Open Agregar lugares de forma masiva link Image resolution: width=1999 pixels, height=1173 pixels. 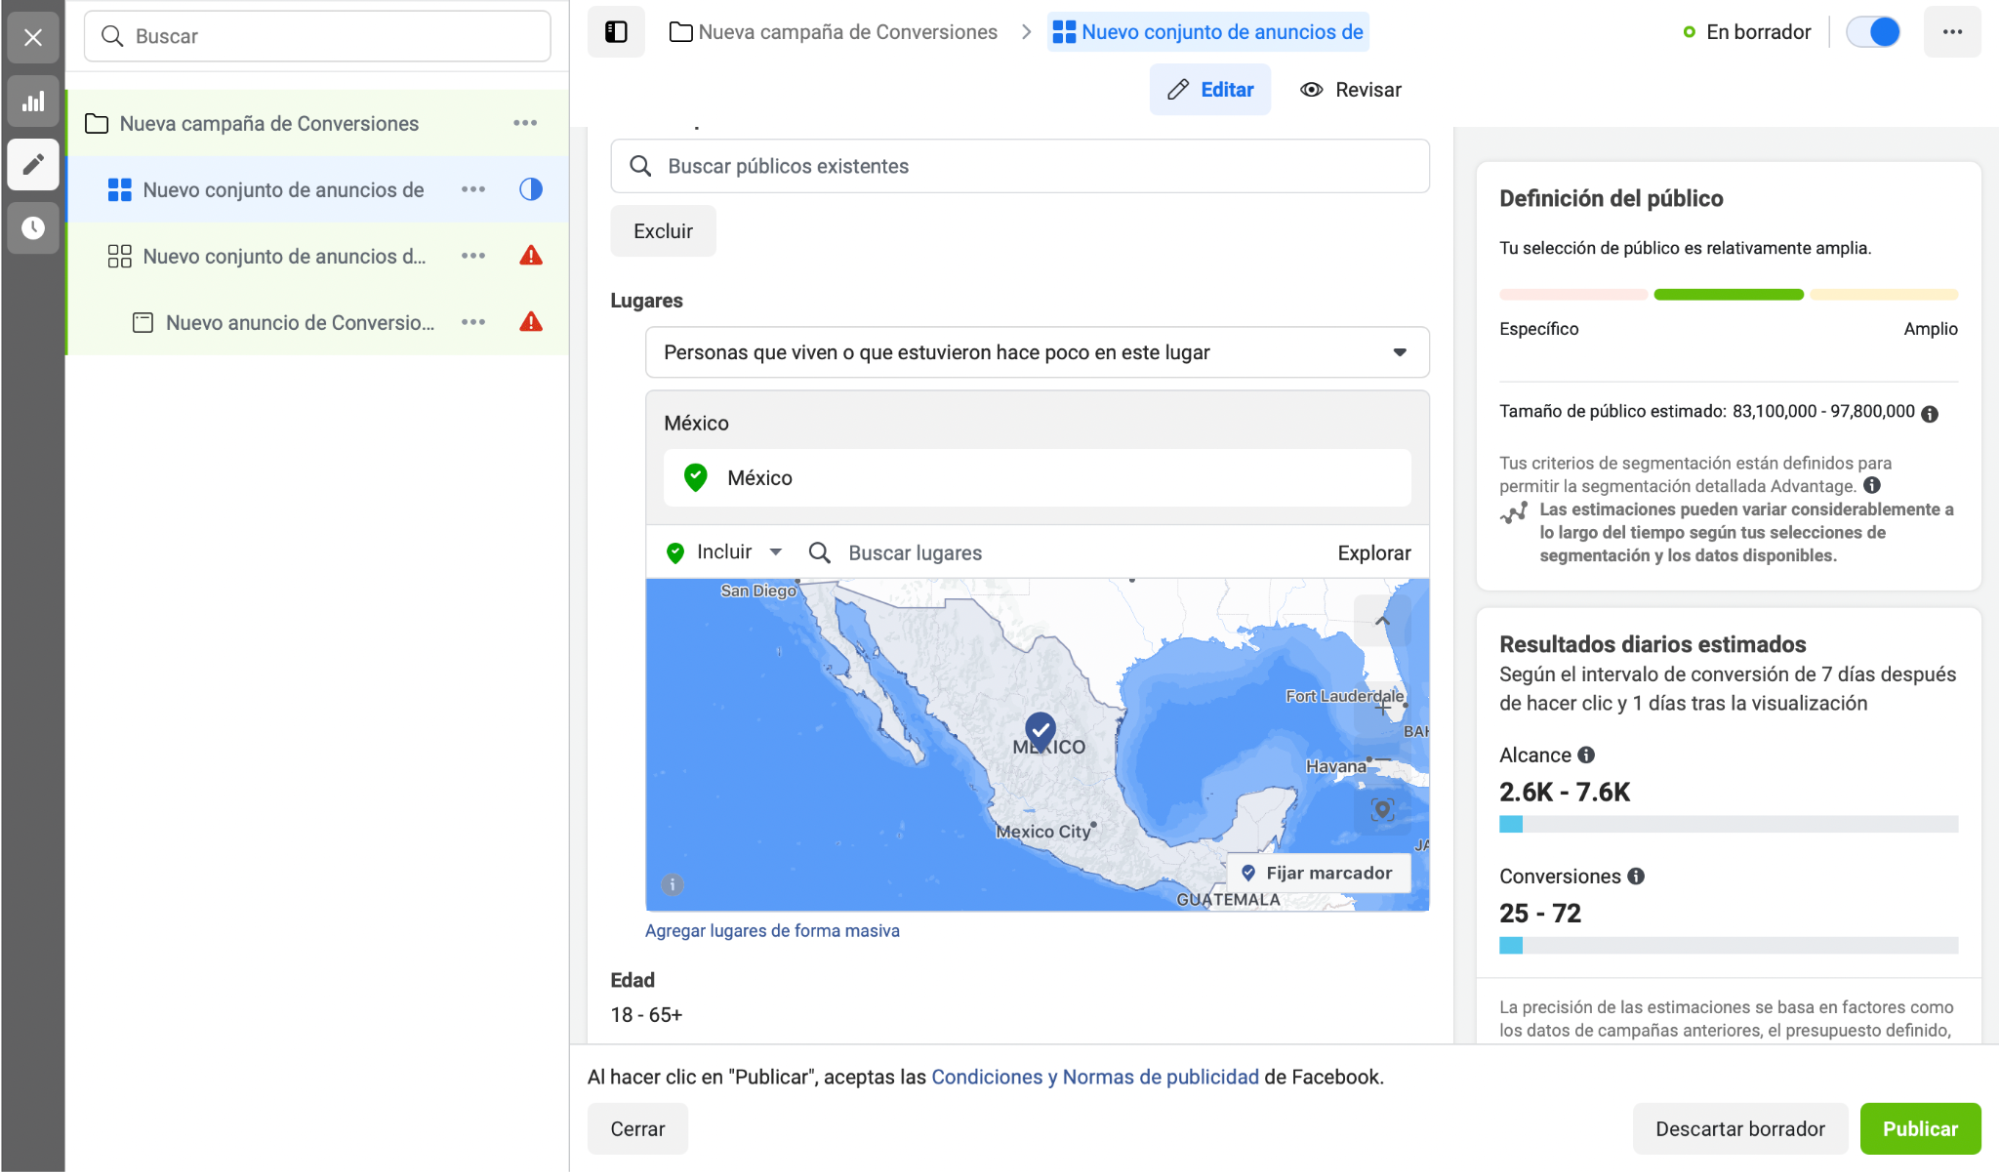tap(772, 931)
